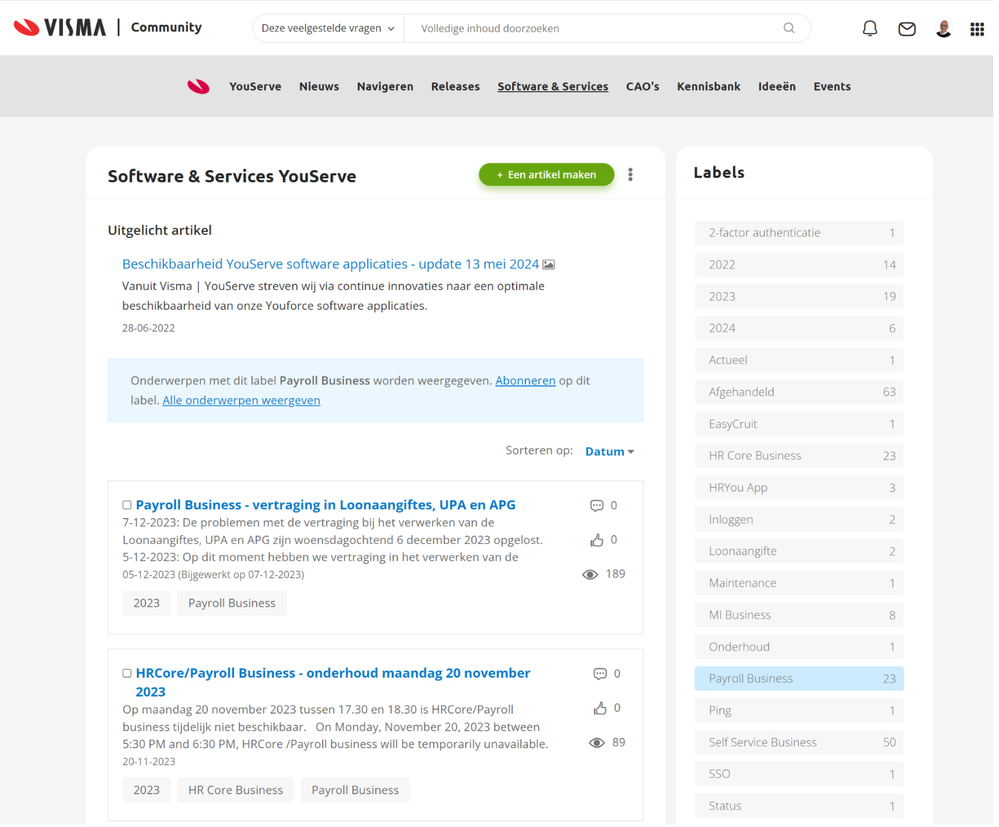The height and width of the screenshot is (827, 999).
Task: Open the messages envelope icon
Action: (906, 29)
